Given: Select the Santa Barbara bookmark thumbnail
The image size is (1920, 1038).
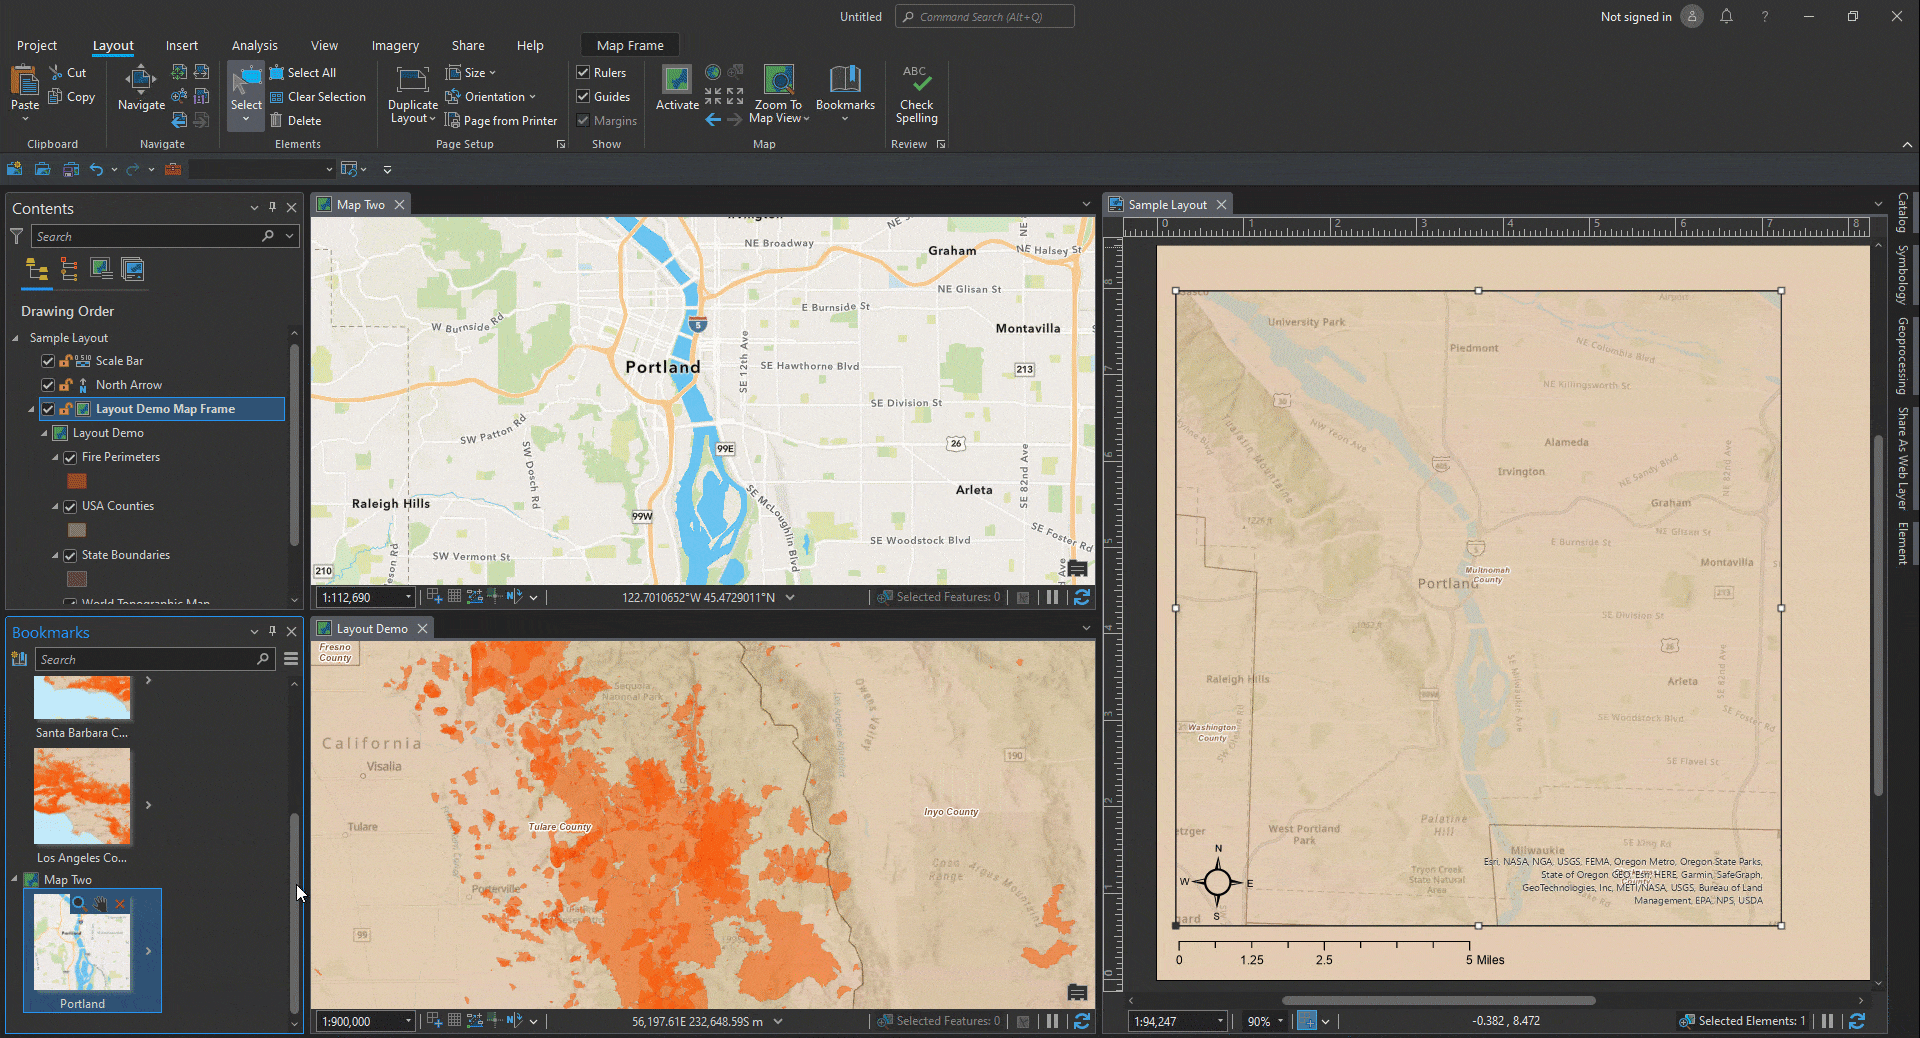Looking at the screenshot, I should click(82, 698).
